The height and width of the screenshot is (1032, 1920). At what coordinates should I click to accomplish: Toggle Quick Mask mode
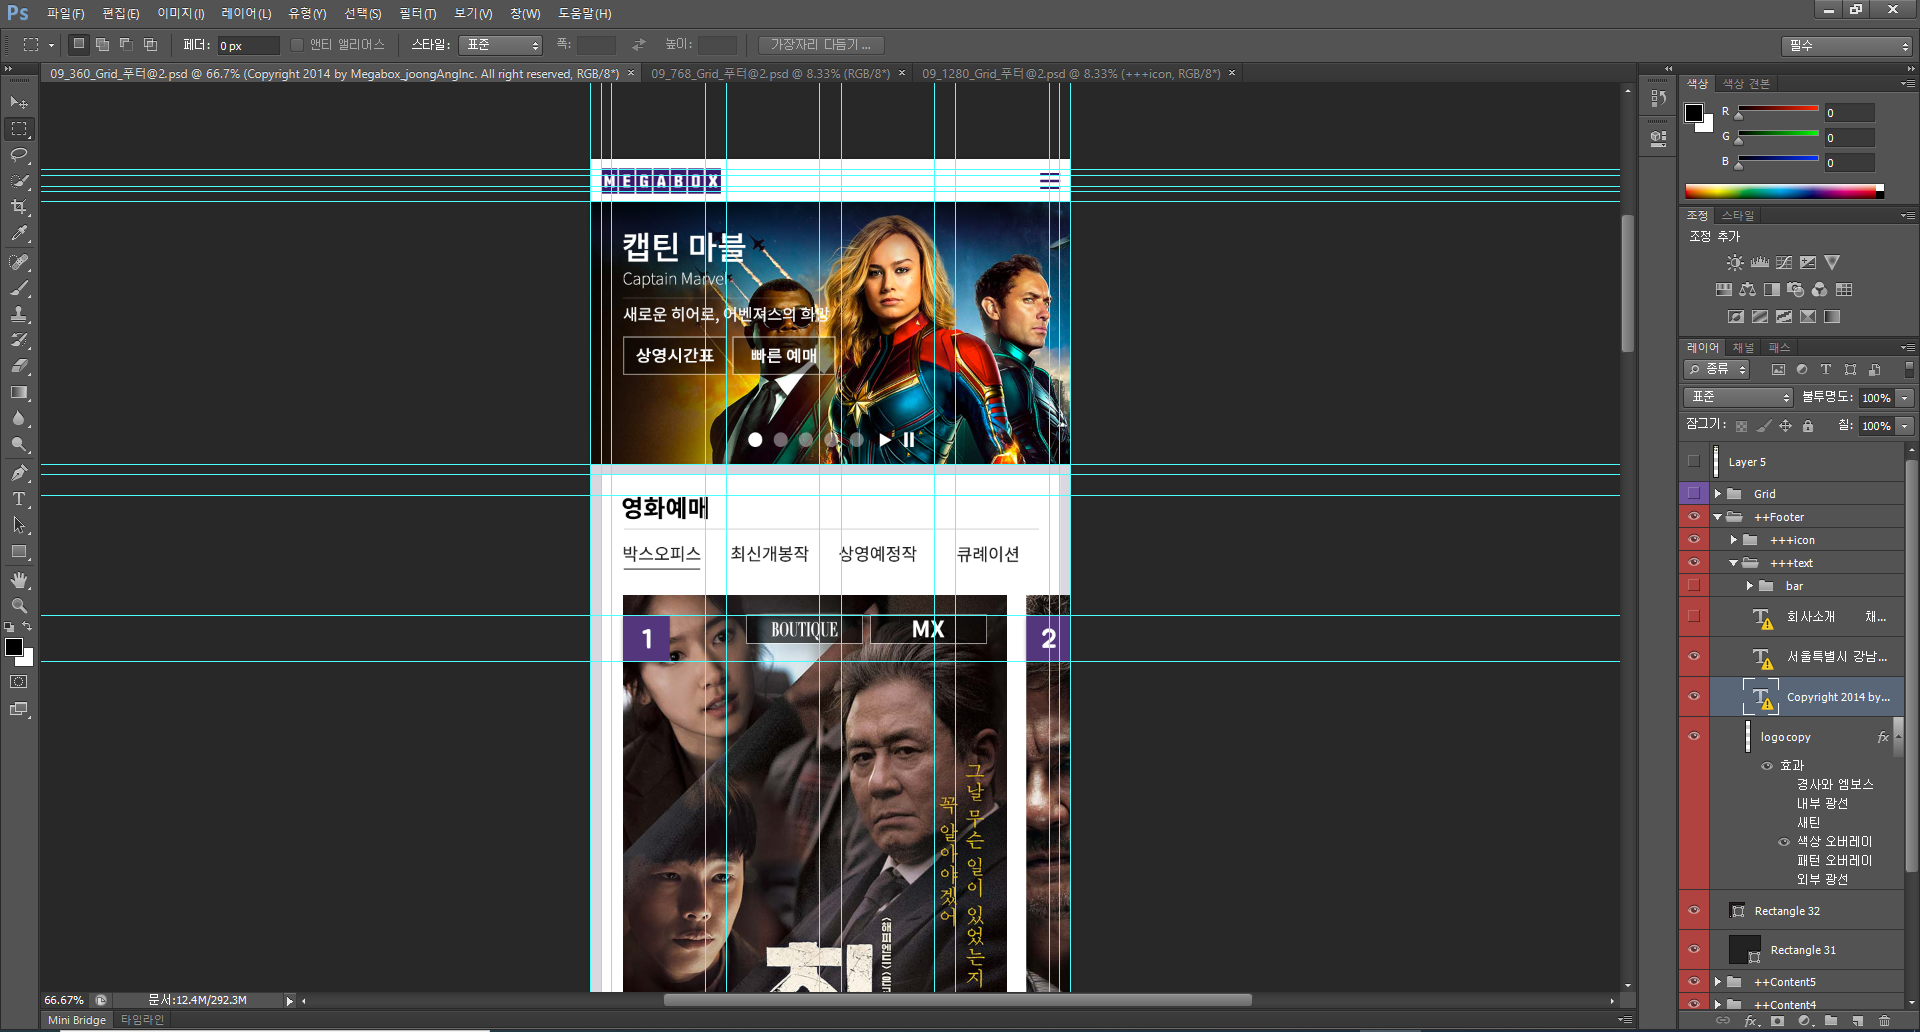click(x=19, y=682)
